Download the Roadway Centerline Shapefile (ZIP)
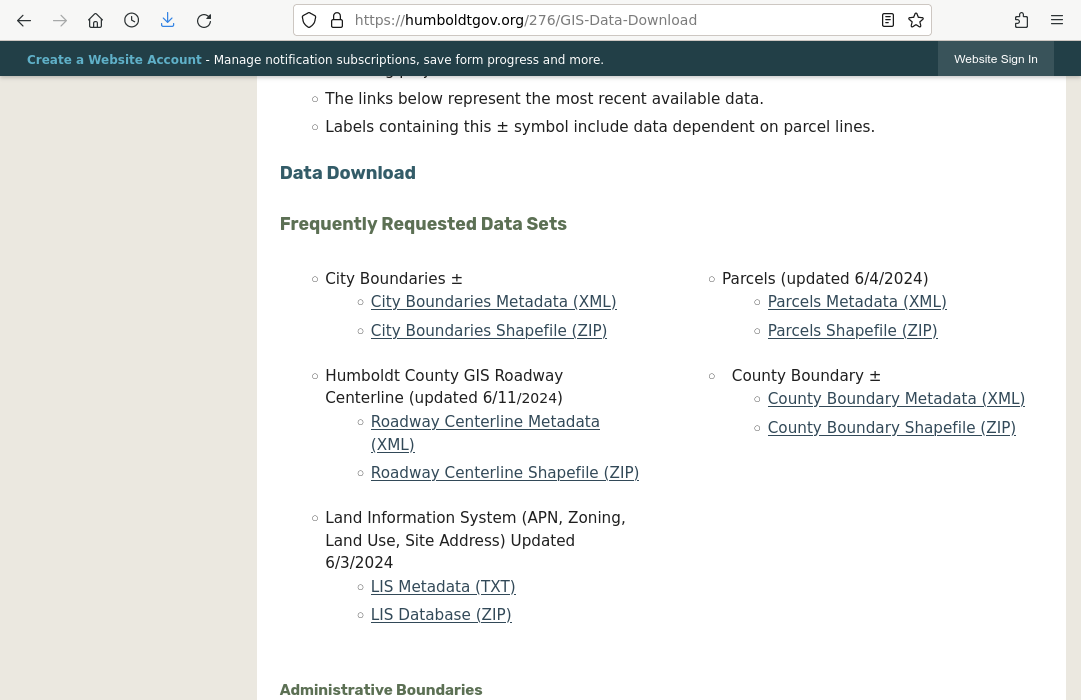 click(504, 473)
